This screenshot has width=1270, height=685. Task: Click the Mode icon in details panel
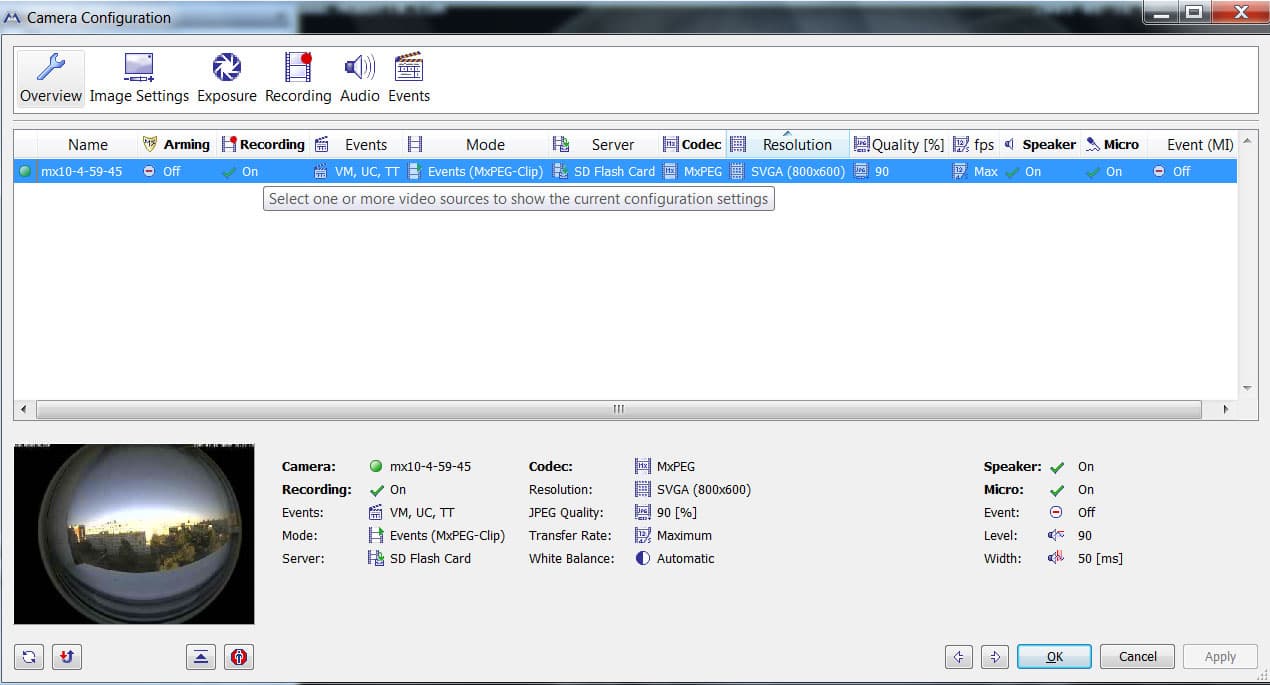tap(376, 535)
